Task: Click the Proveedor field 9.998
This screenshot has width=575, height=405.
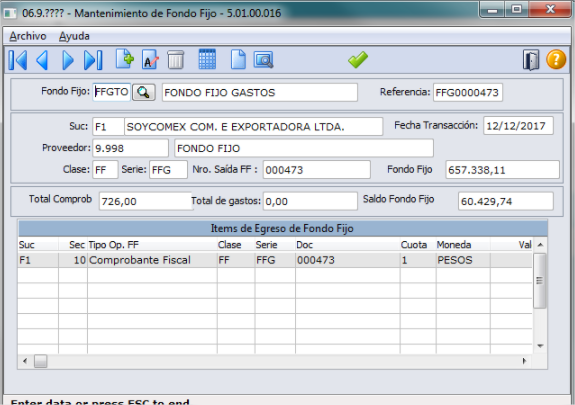Action: 130,148
